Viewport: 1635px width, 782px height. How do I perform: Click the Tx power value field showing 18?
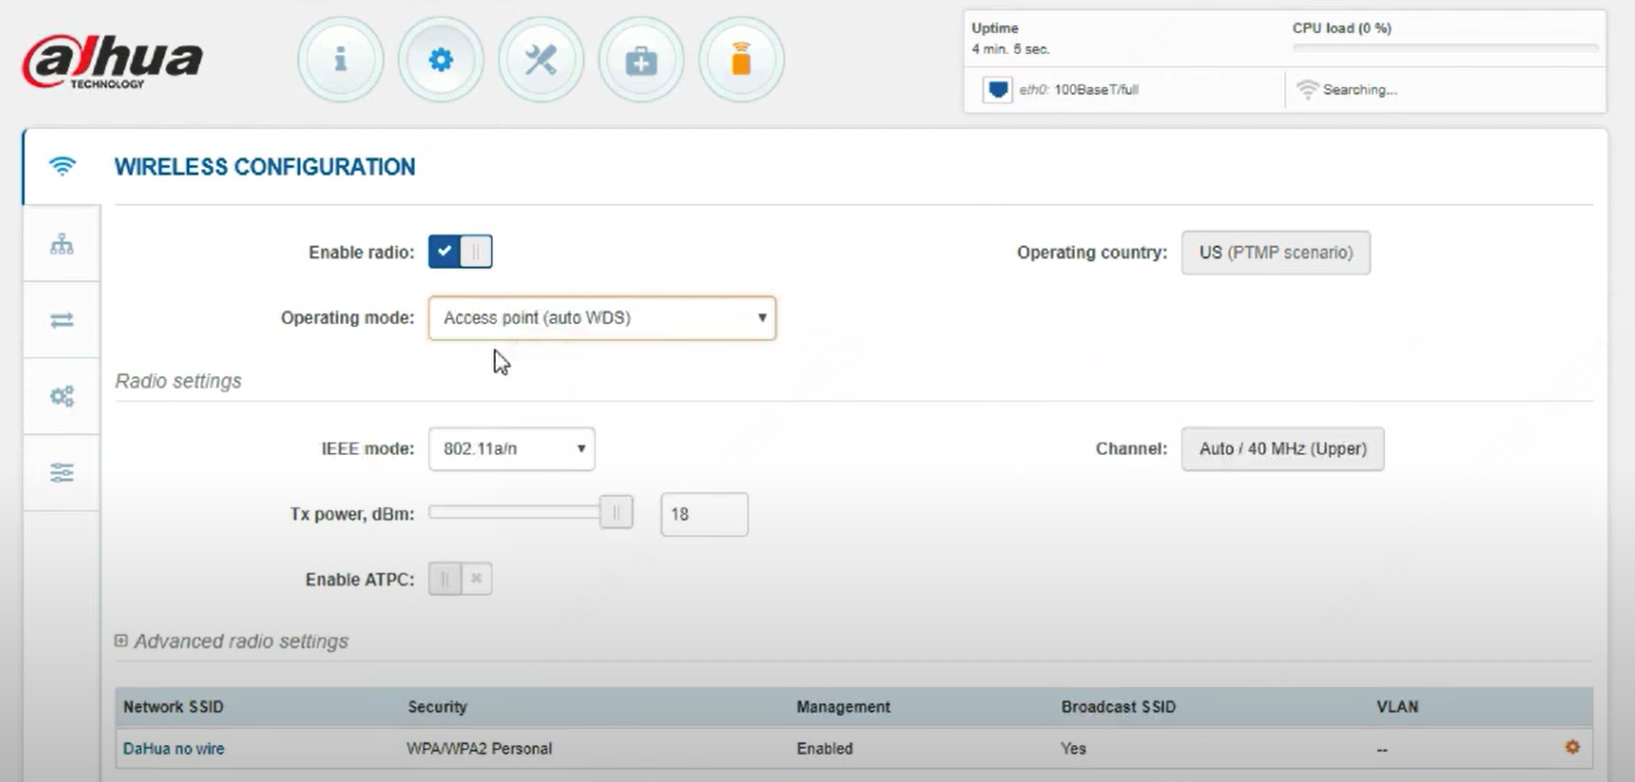click(x=704, y=514)
